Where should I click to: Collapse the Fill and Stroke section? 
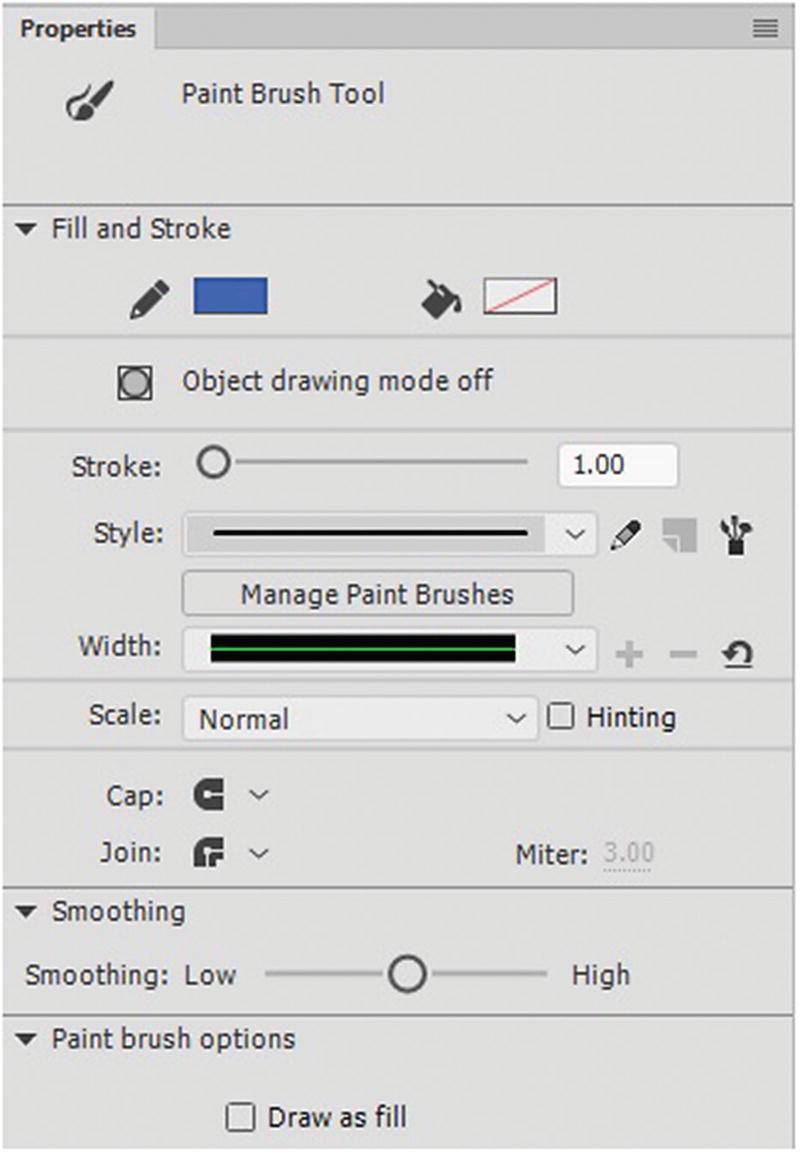point(27,230)
